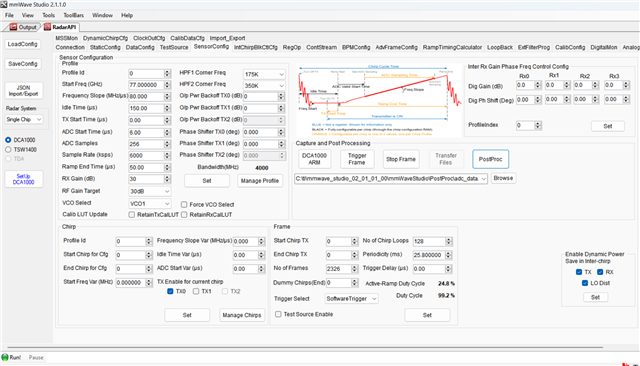The image size is (640, 366).
Task: Uncheck TX0 enable for current chirp
Action: click(x=170, y=291)
